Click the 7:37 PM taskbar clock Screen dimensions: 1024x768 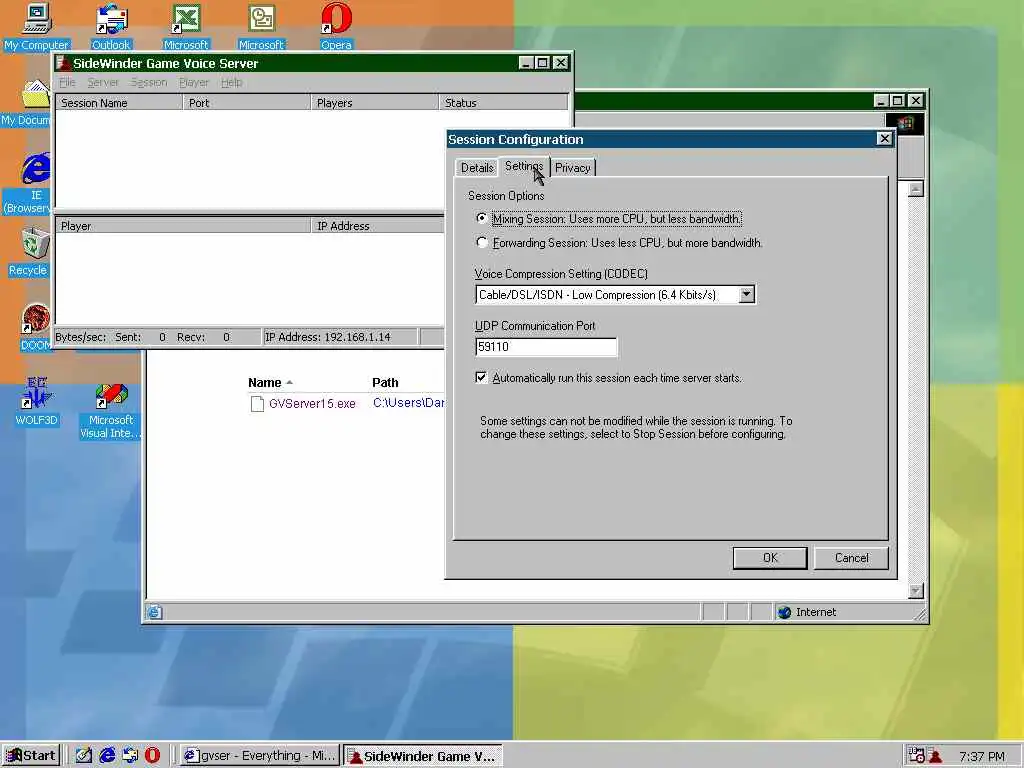[982, 756]
